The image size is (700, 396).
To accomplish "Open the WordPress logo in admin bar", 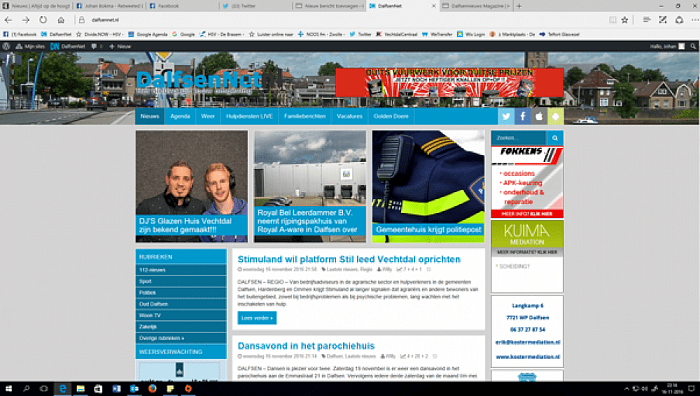I will pyautogui.click(x=6, y=46).
